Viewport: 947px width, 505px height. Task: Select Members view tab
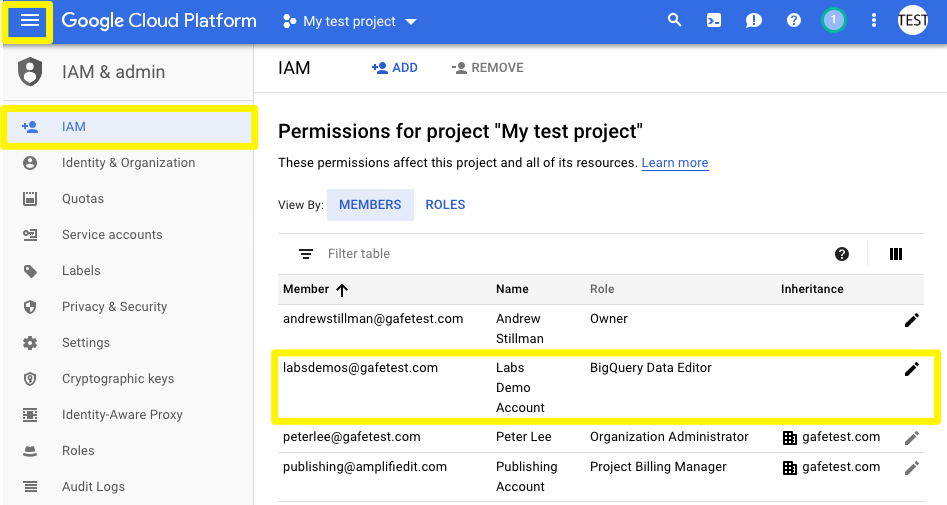coord(370,204)
